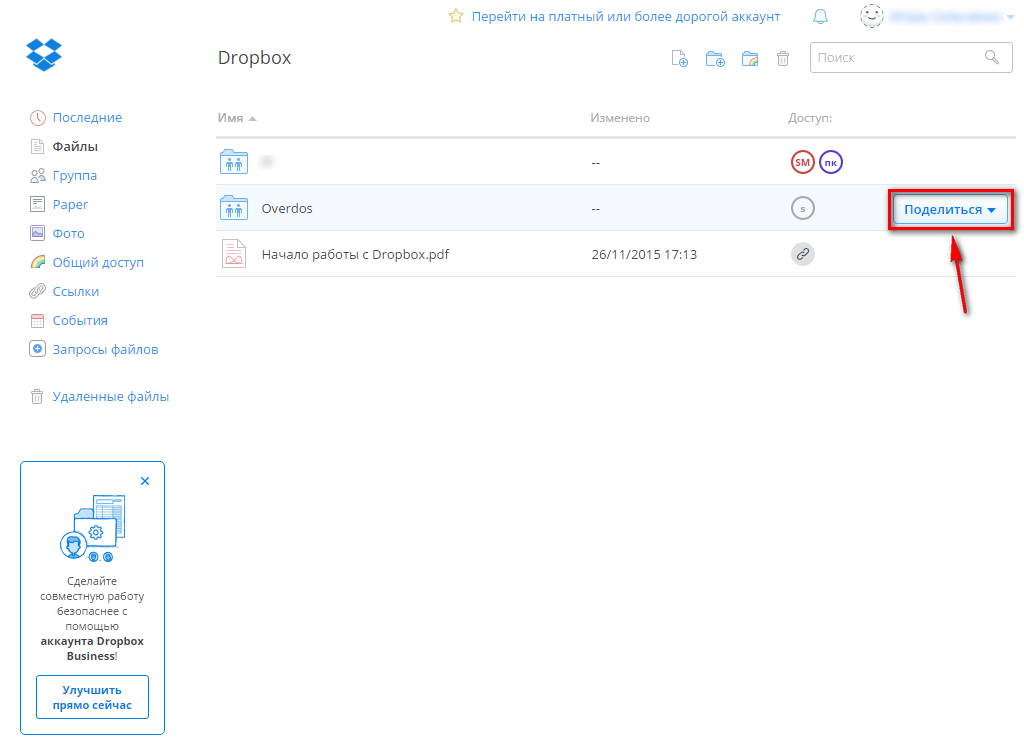Click the PDF file icon
Image resolution: width=1024 pixels, height=752 pixels.
(x=234, y=254)
